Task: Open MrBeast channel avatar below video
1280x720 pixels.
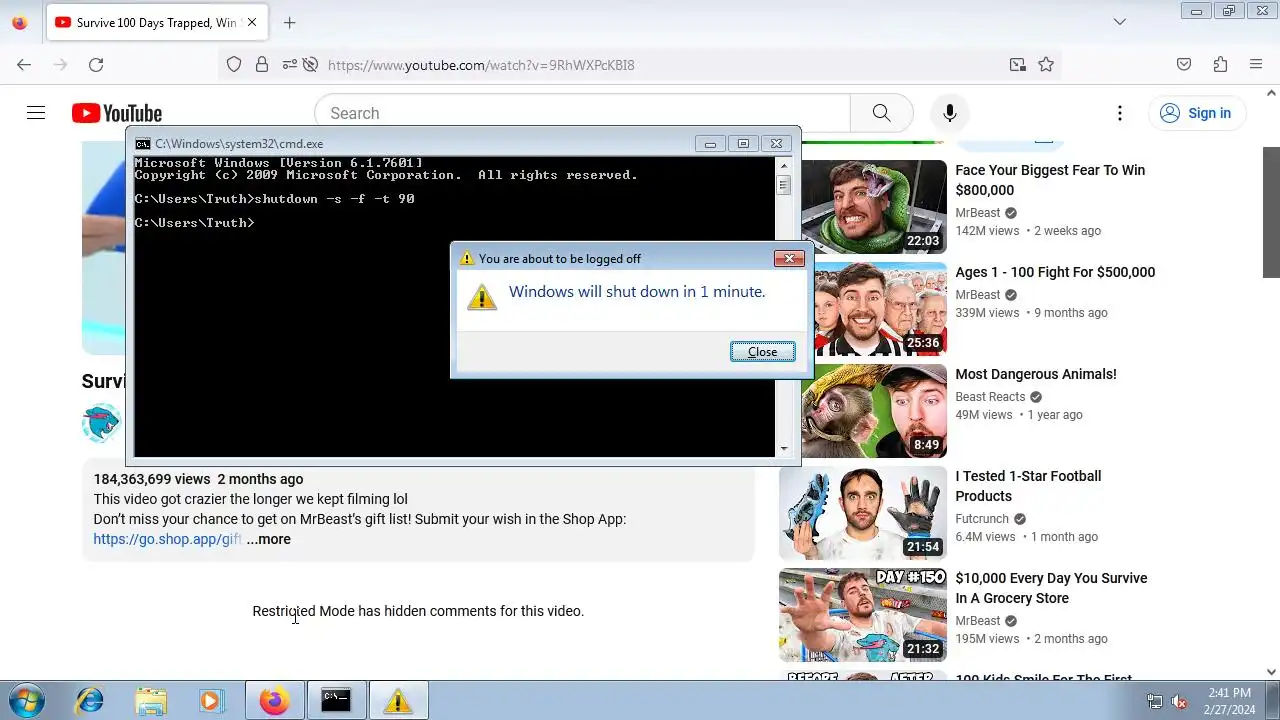Action: pos(102,423)
